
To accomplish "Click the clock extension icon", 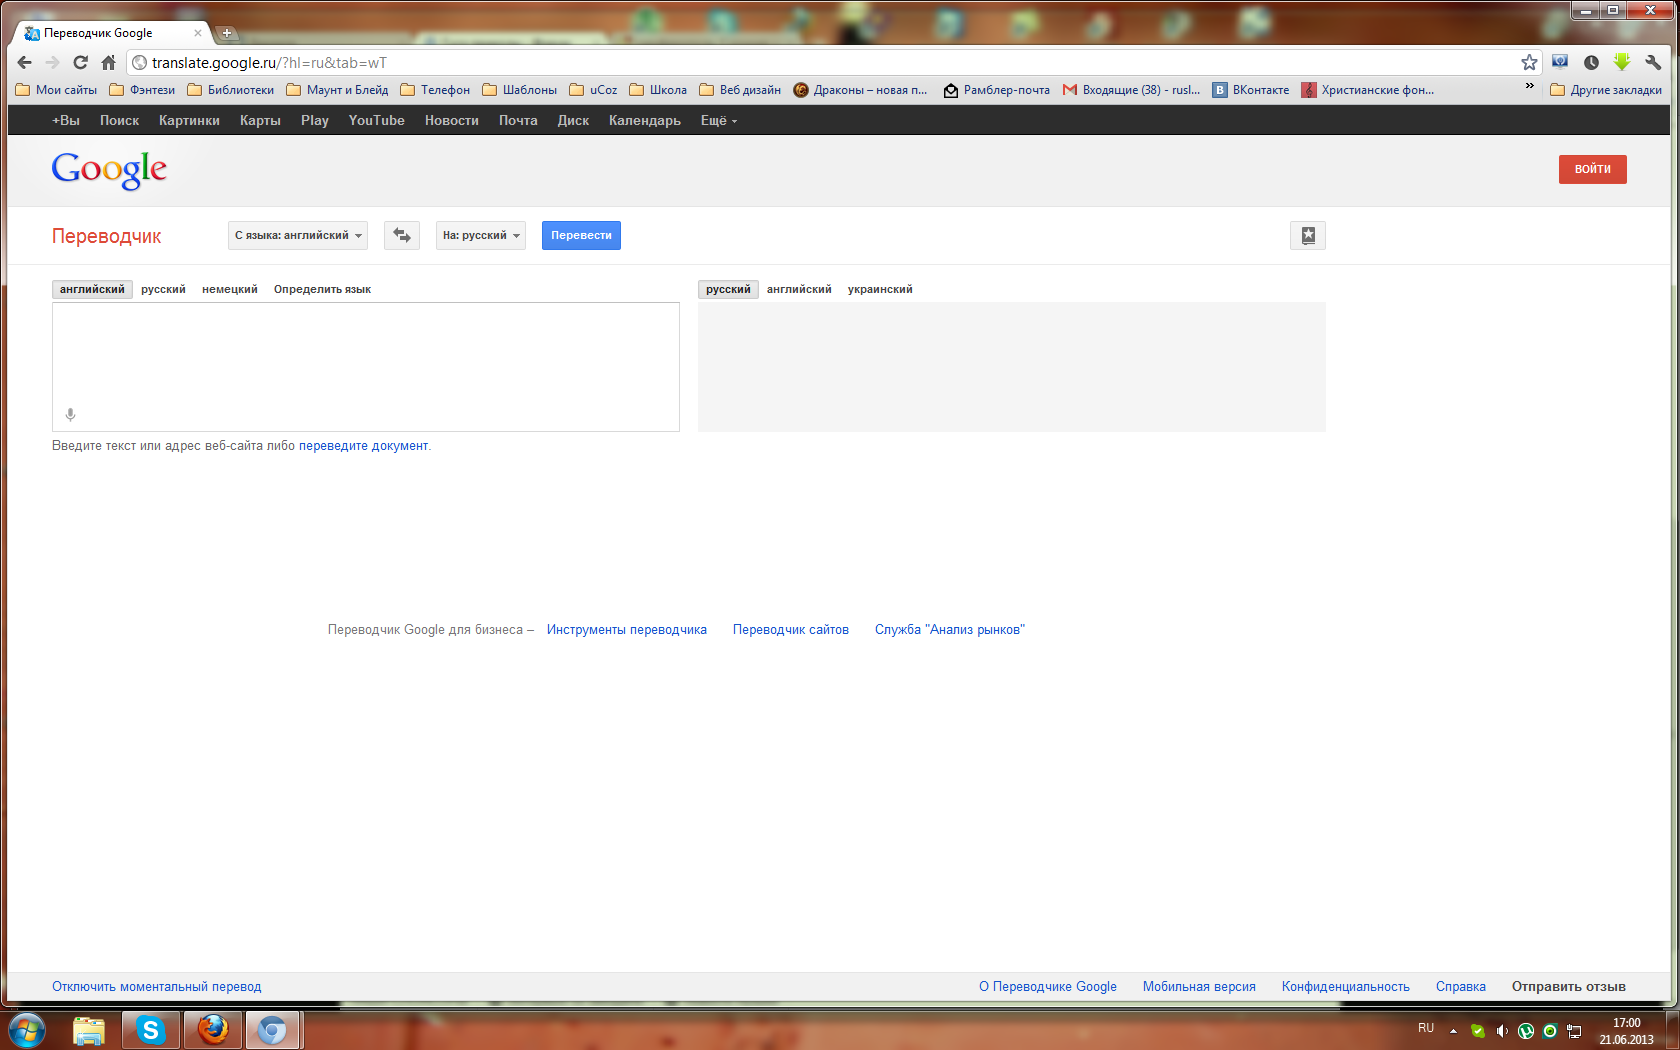I will pos(1591,62).
